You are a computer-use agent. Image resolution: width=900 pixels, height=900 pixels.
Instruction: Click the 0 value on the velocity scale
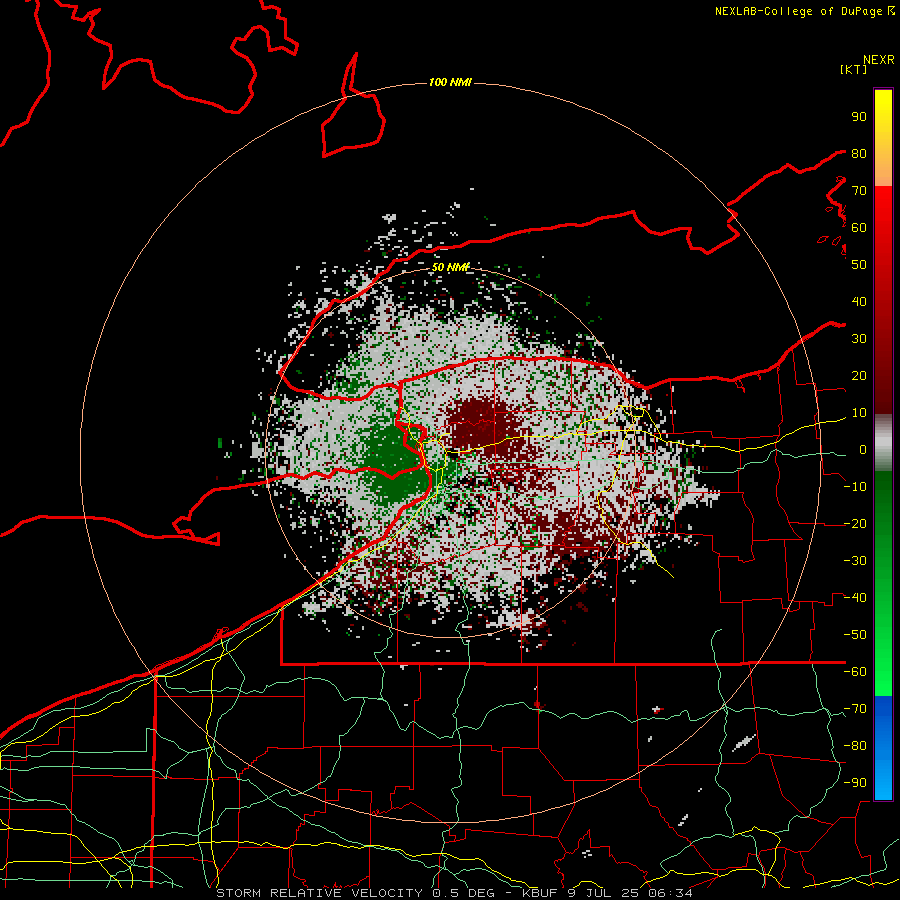(863, 449)
